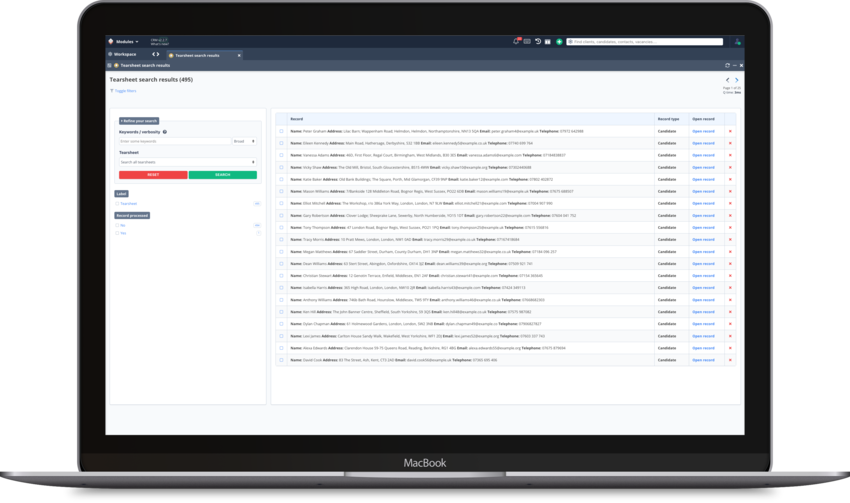850x503 pixels.
Task: Open record for Anthony Williams
Action: coord(703,300)
